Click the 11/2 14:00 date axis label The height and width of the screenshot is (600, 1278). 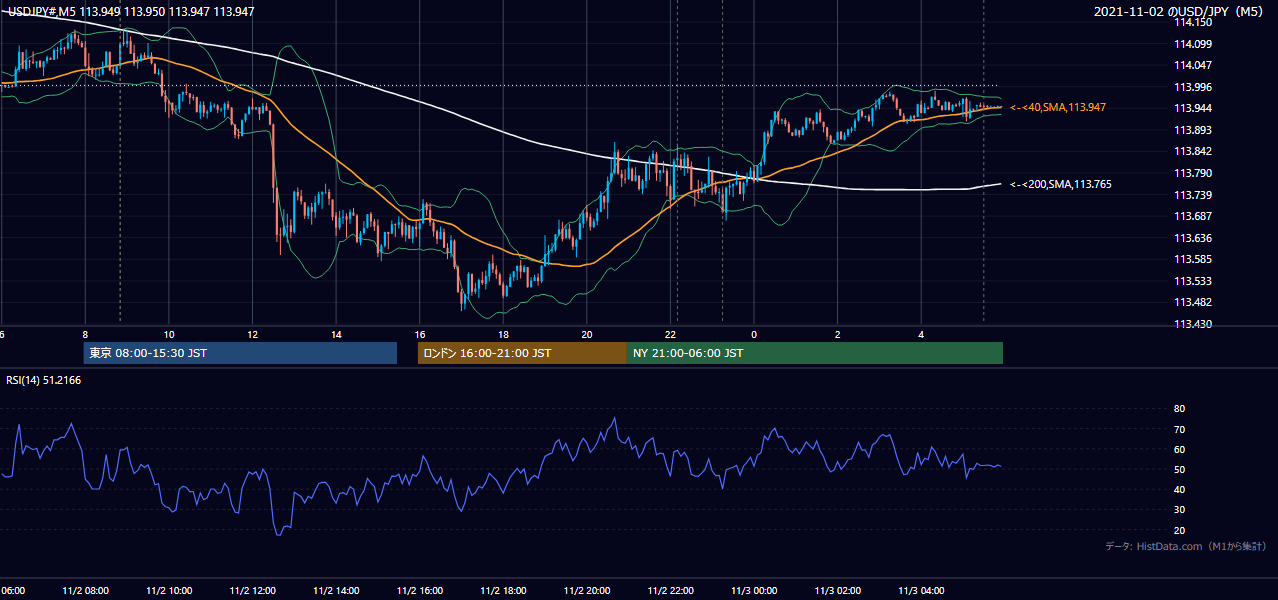pyautogui.click(x=336, y=590)
